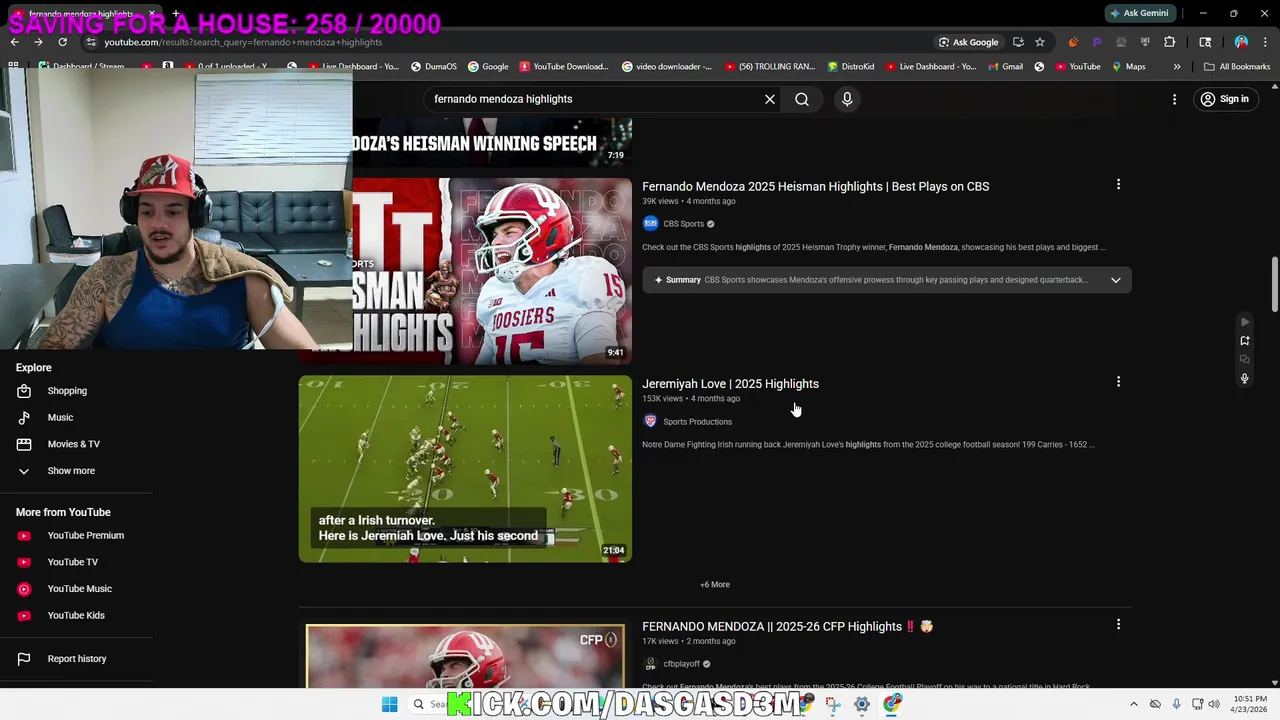Open the purple P extension icon
Viewport: 1280px width, 720px height.
pyautogui.click(x=1097, y=42)
